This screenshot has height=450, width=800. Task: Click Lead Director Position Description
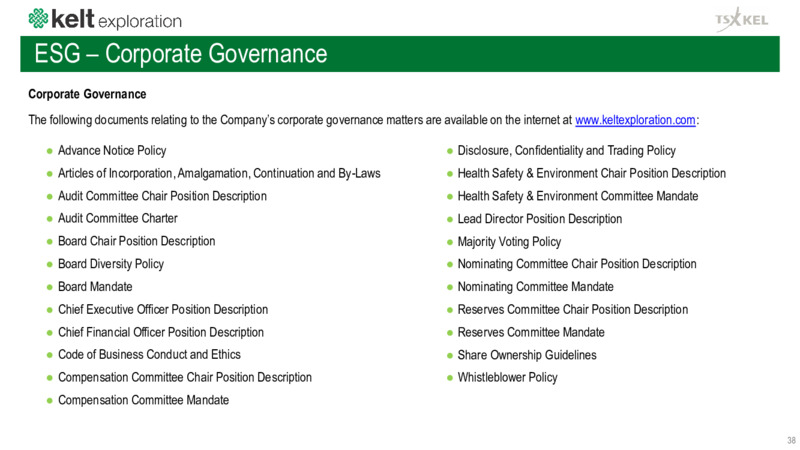540,219
